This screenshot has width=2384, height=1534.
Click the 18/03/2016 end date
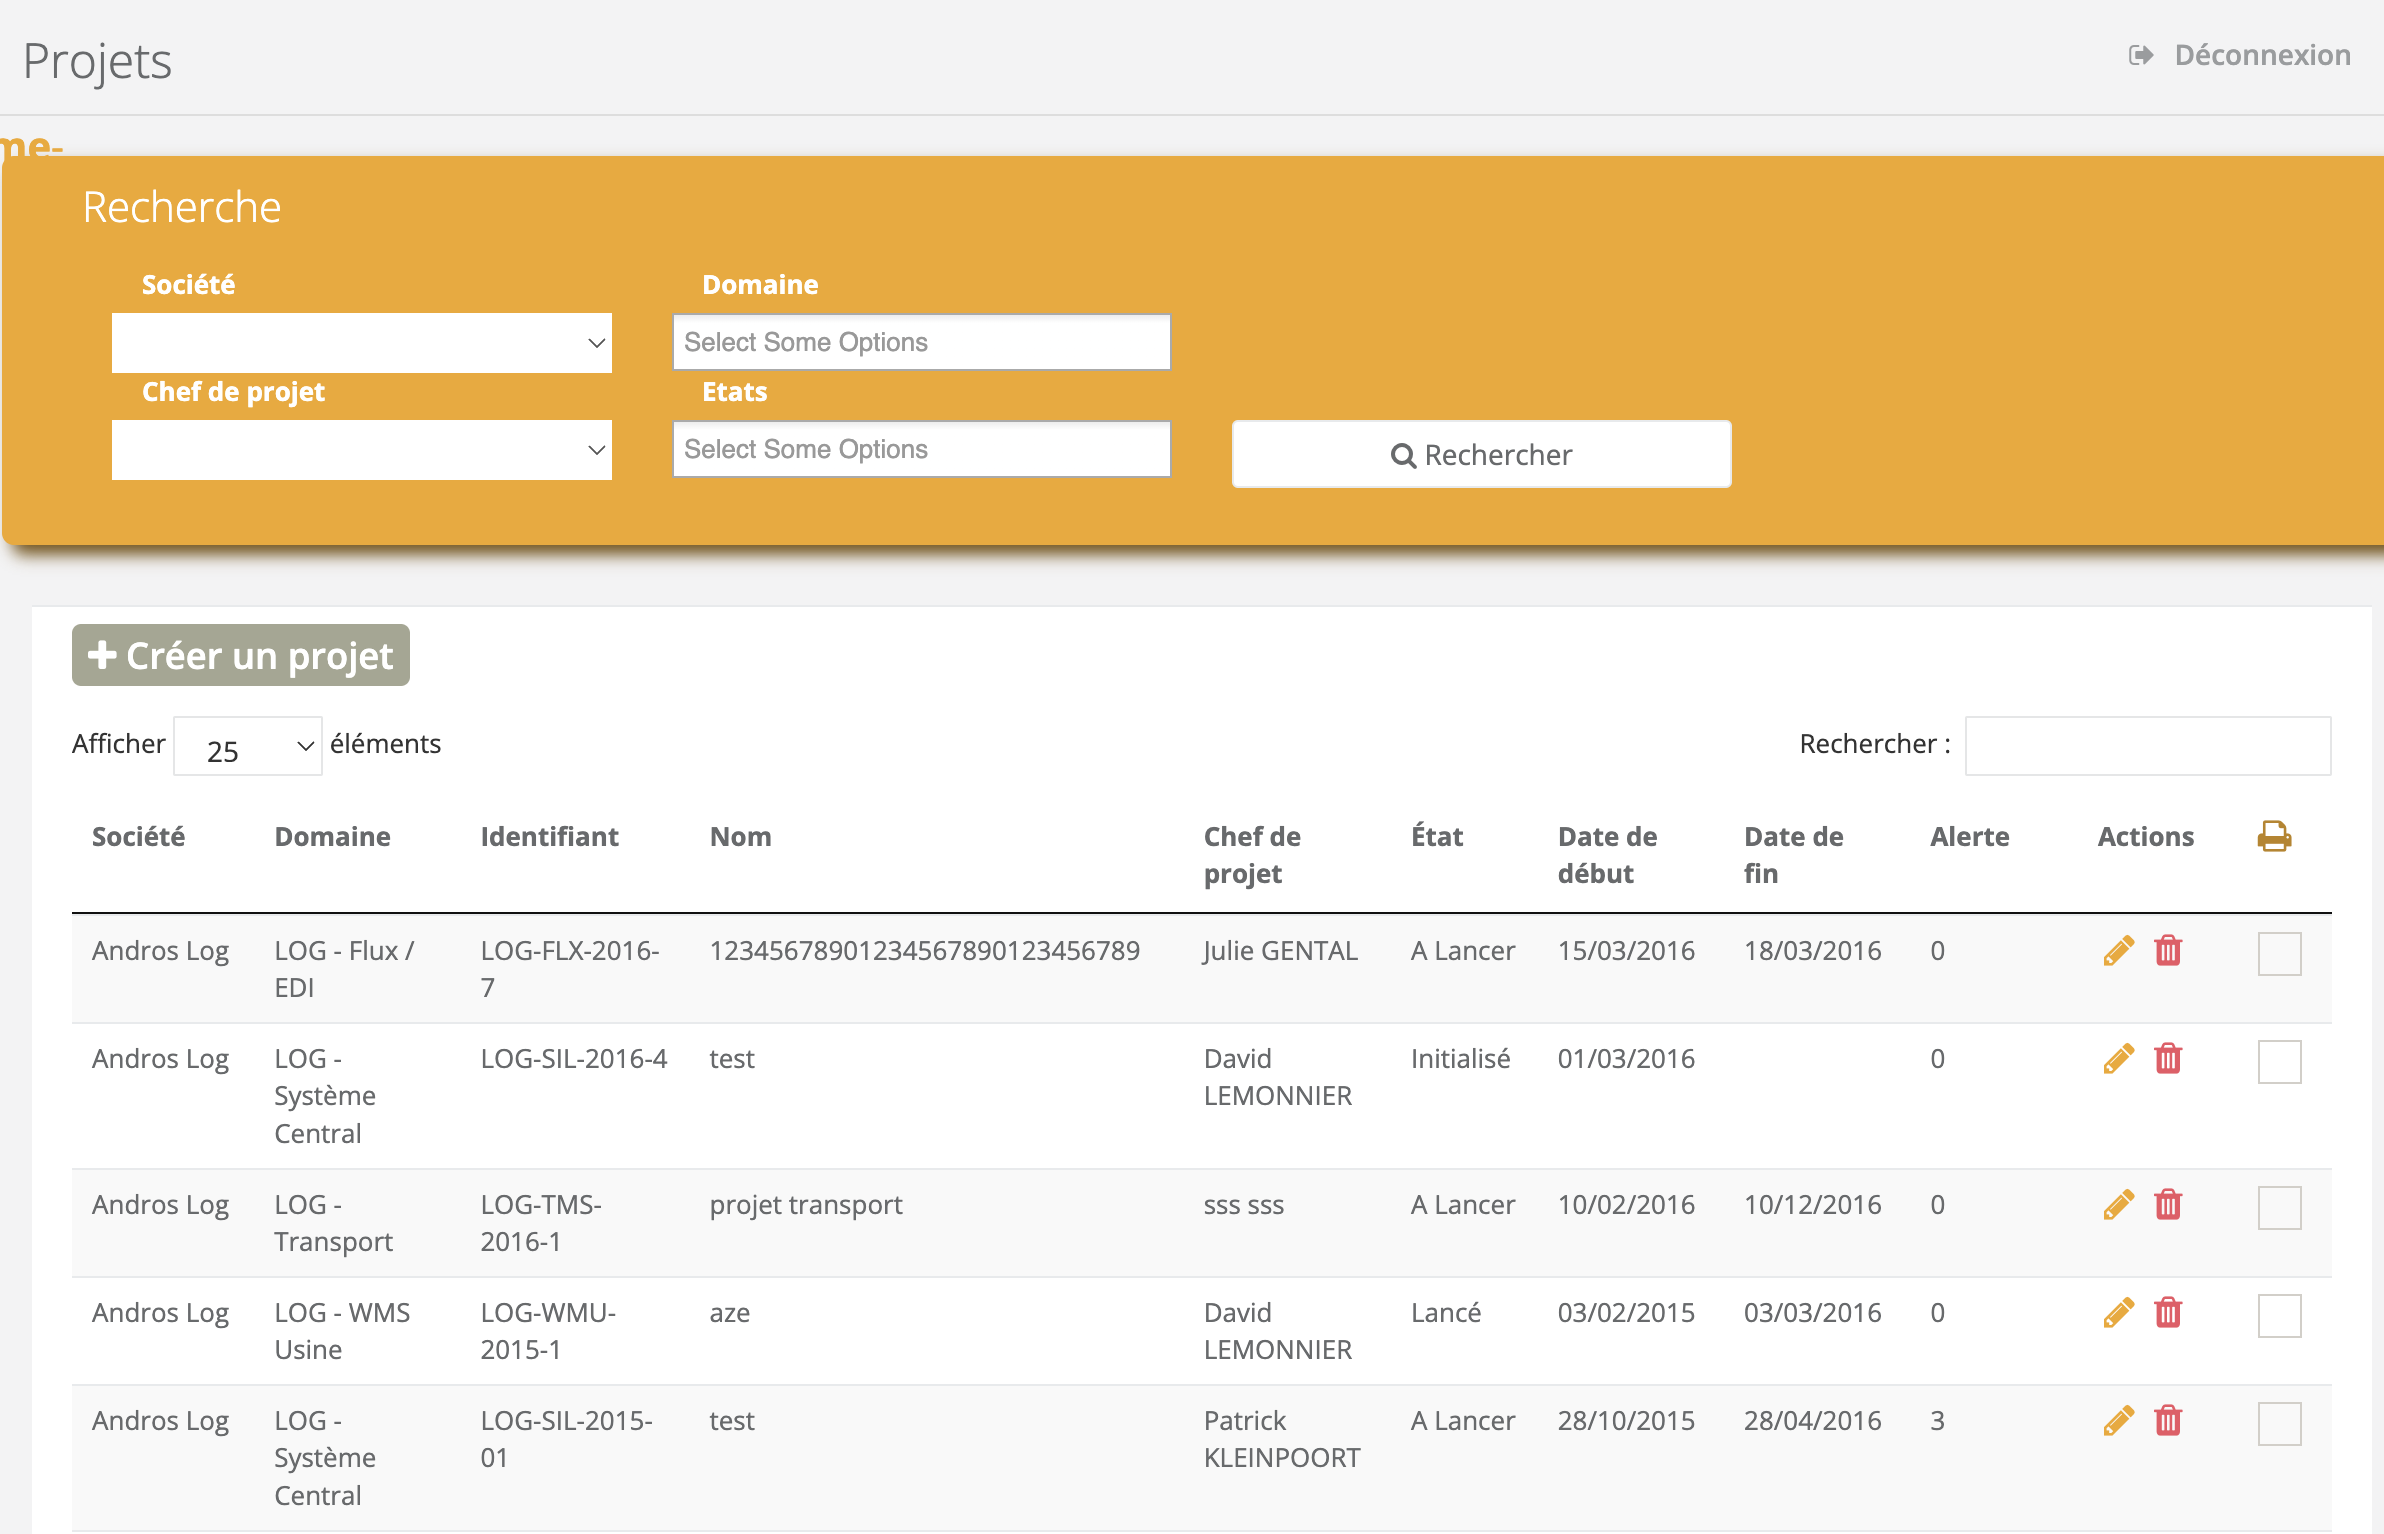pyautogui.click(x=1812, y=951)
